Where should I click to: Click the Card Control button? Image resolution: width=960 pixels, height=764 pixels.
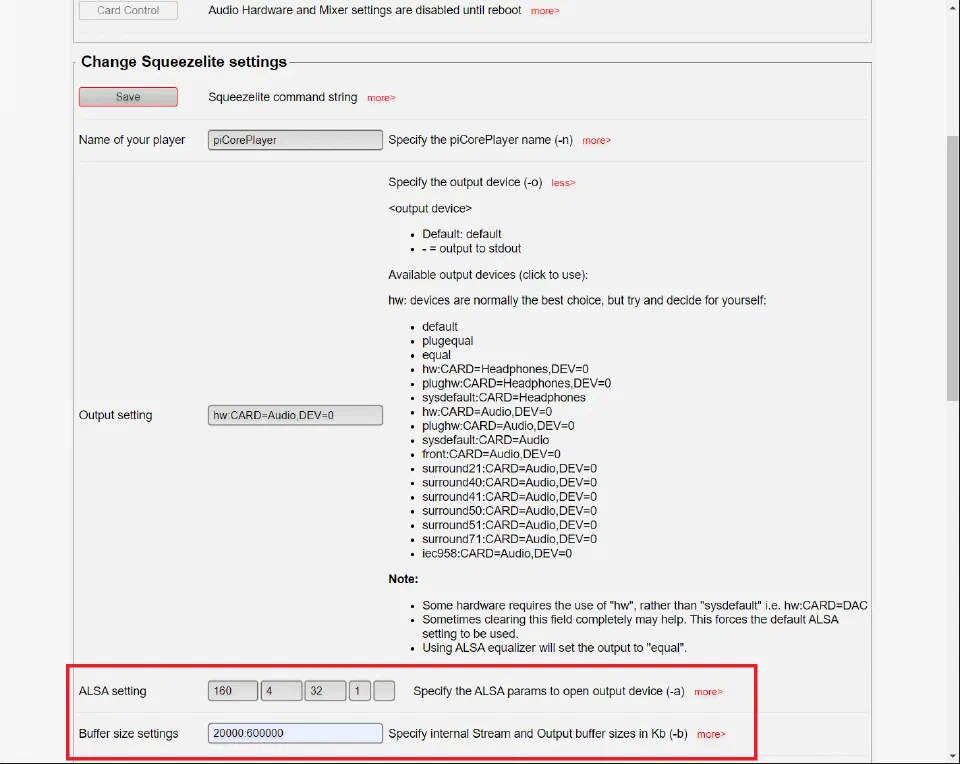pos(128,10)
